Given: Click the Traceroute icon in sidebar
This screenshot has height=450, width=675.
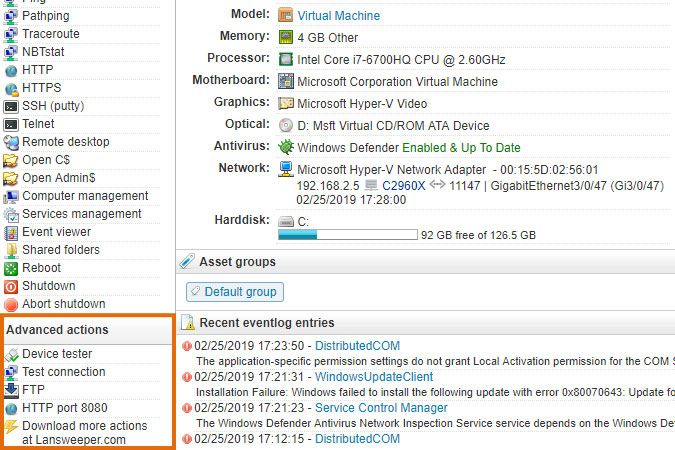Looking at the screenshot, I should (x=11, y=34).
